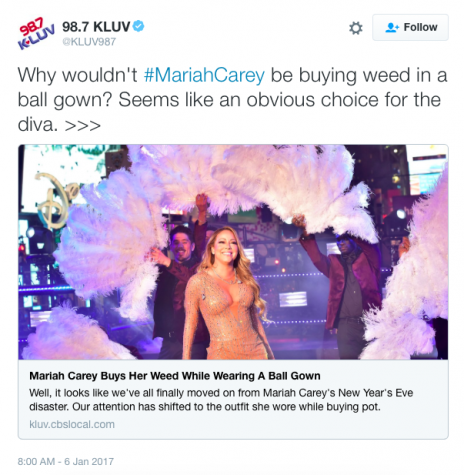Click the >>> arrows in tweet text
464x475 pixels.
[83, 126]
